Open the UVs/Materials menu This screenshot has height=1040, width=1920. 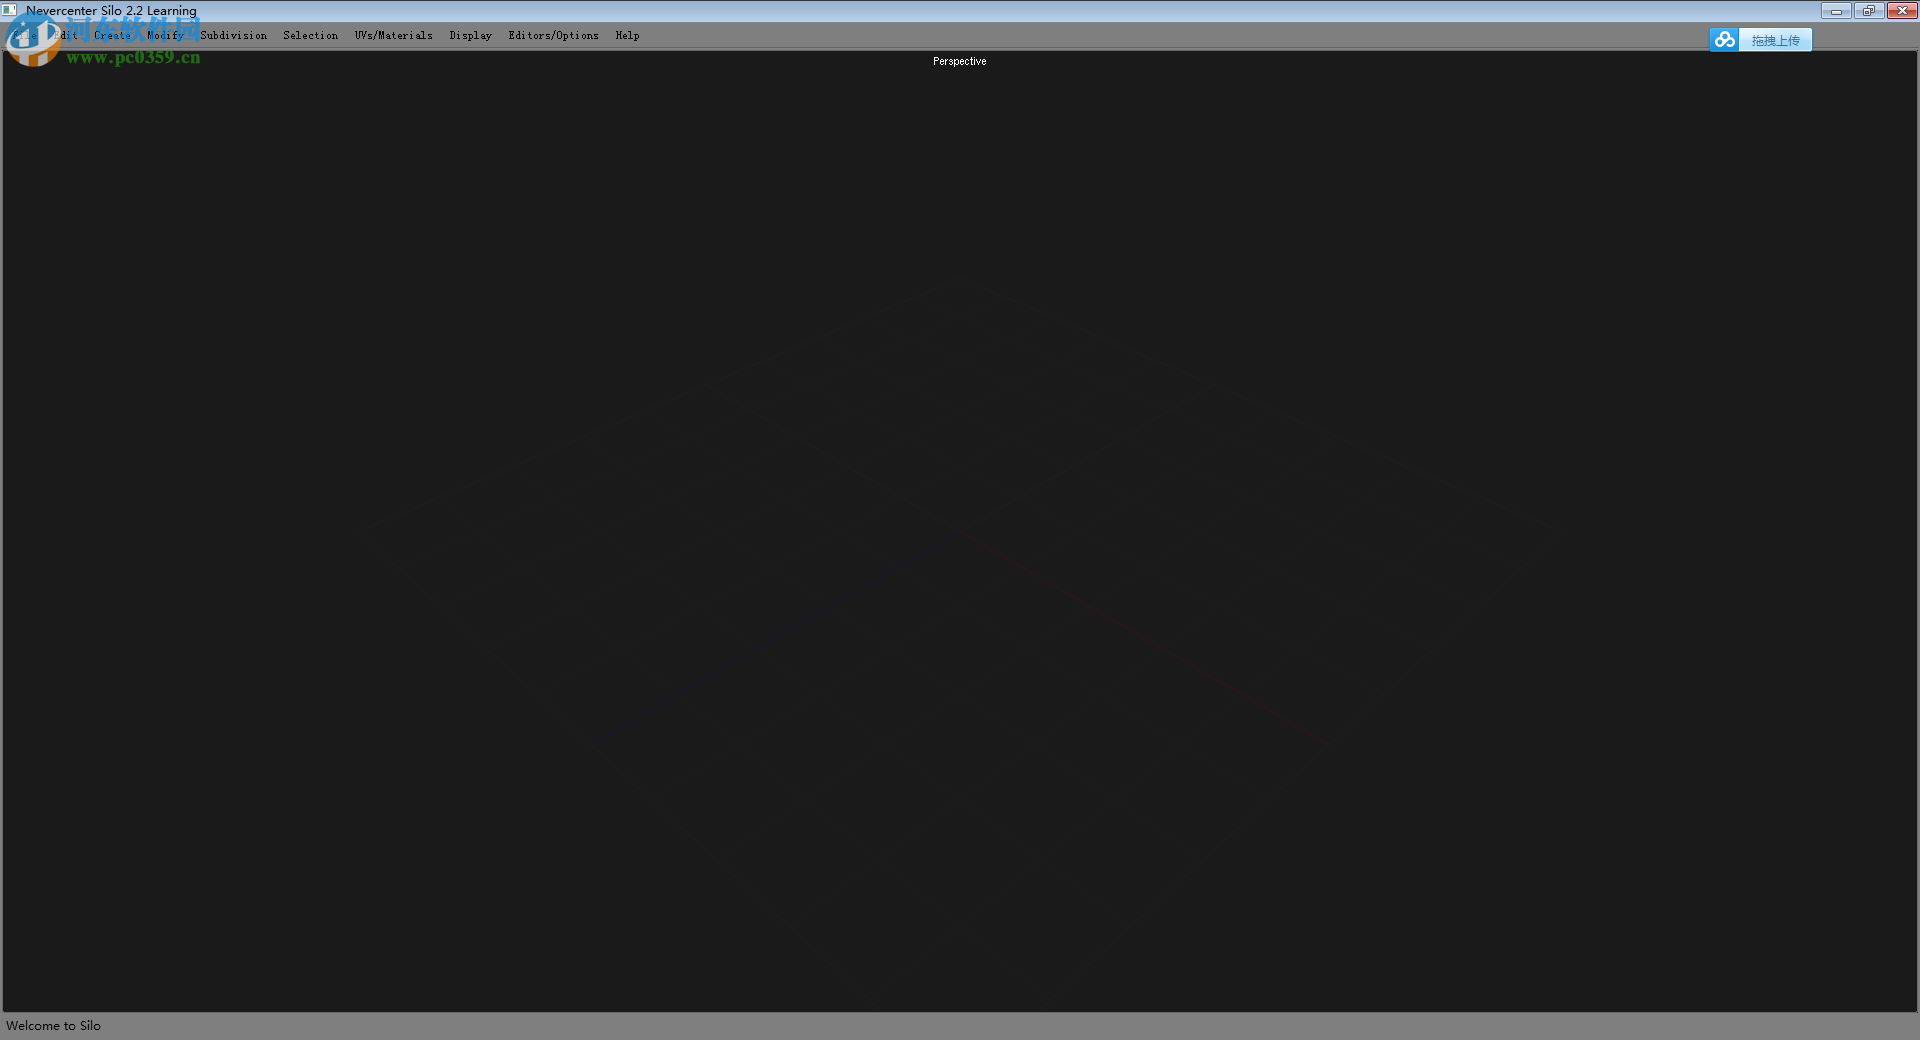[x=393, y=35]
